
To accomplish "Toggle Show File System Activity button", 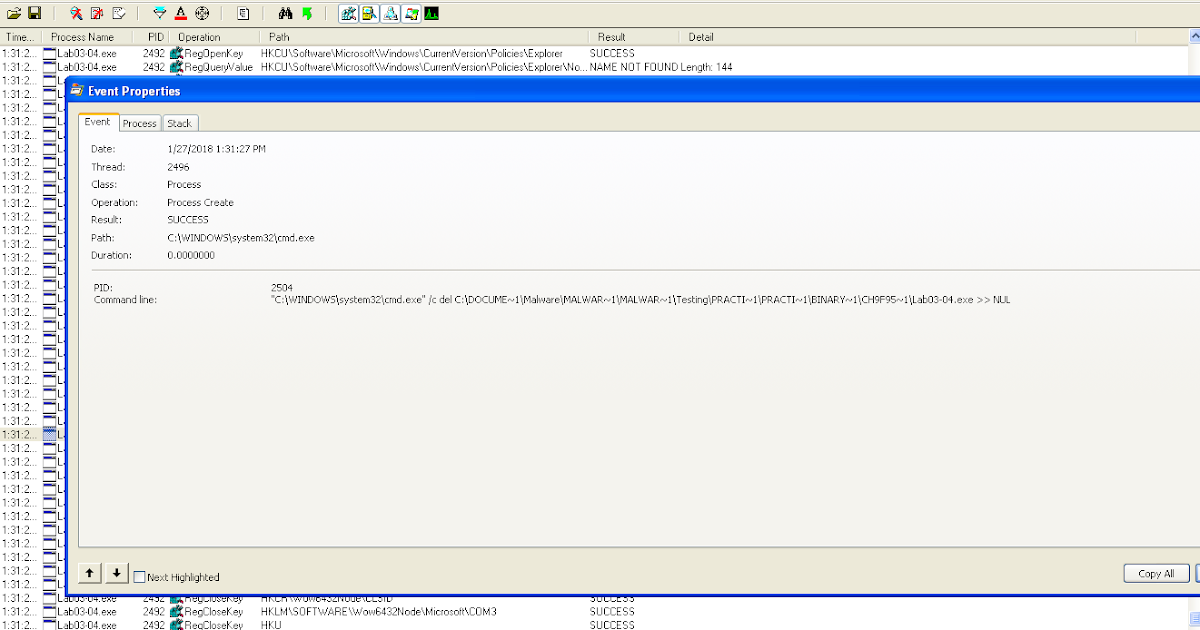I will [x=369, y=13].
